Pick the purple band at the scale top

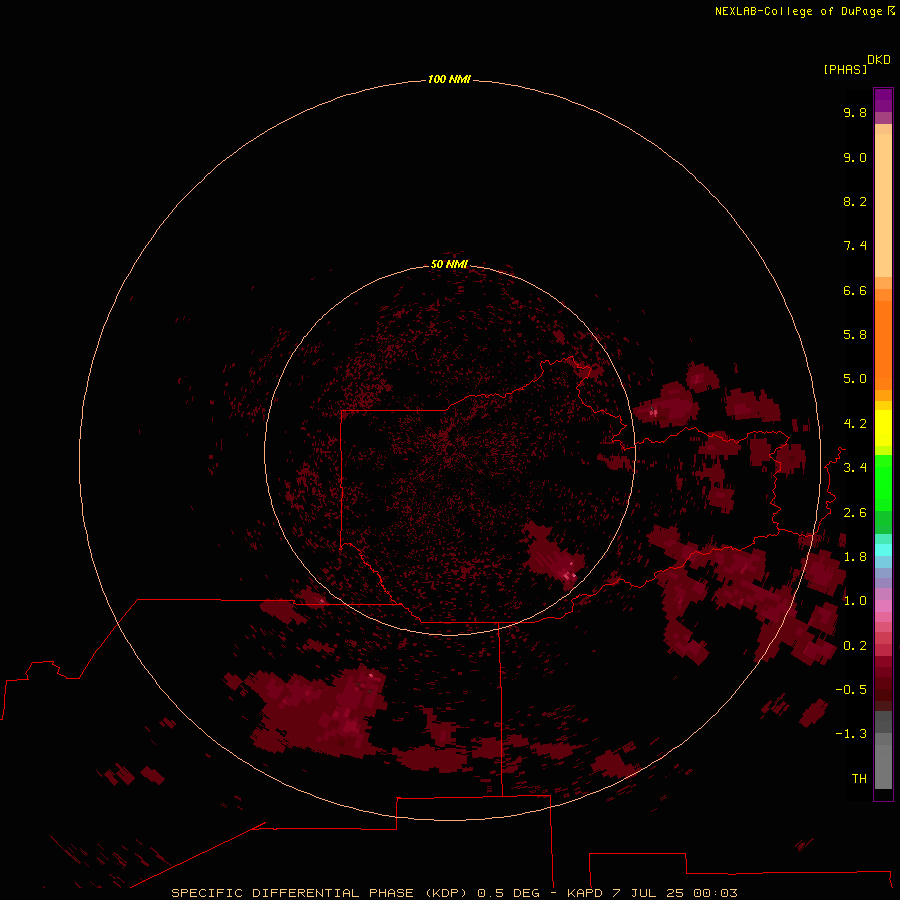click(883, 100)
